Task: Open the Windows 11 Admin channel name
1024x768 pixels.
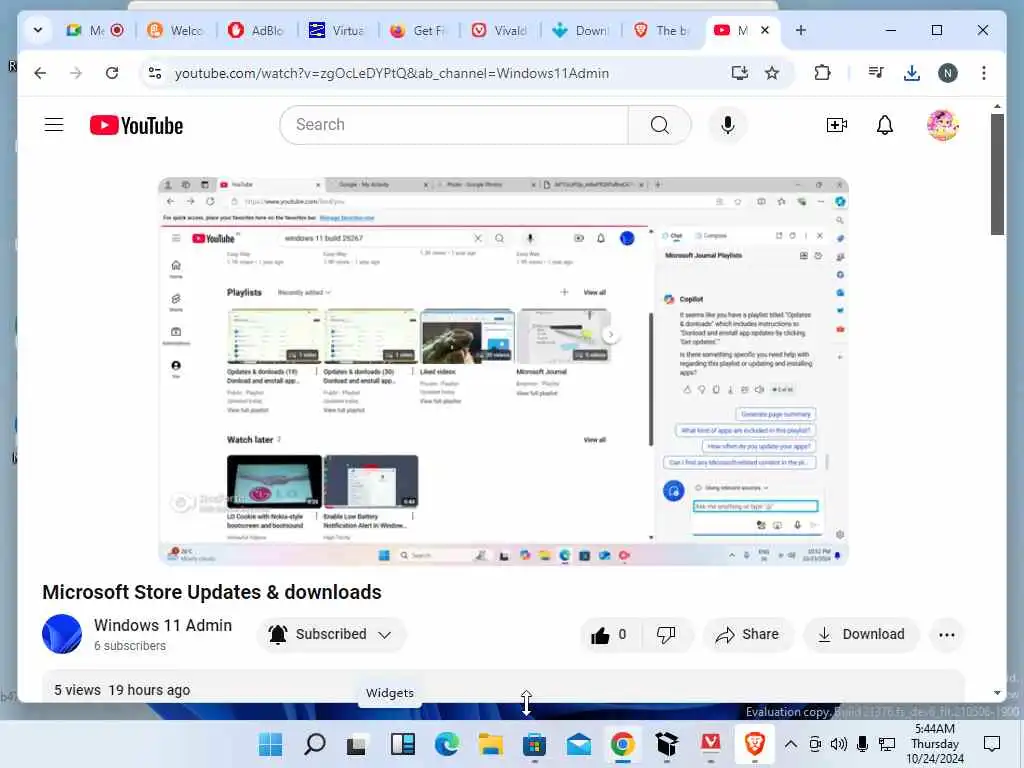Action: (163, 625)
